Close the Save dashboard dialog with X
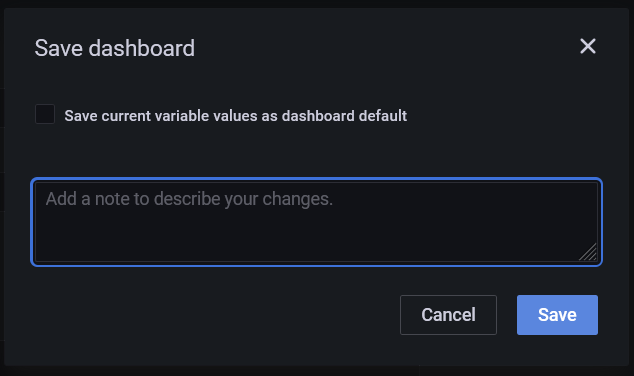634x376 pixels. 588,46
